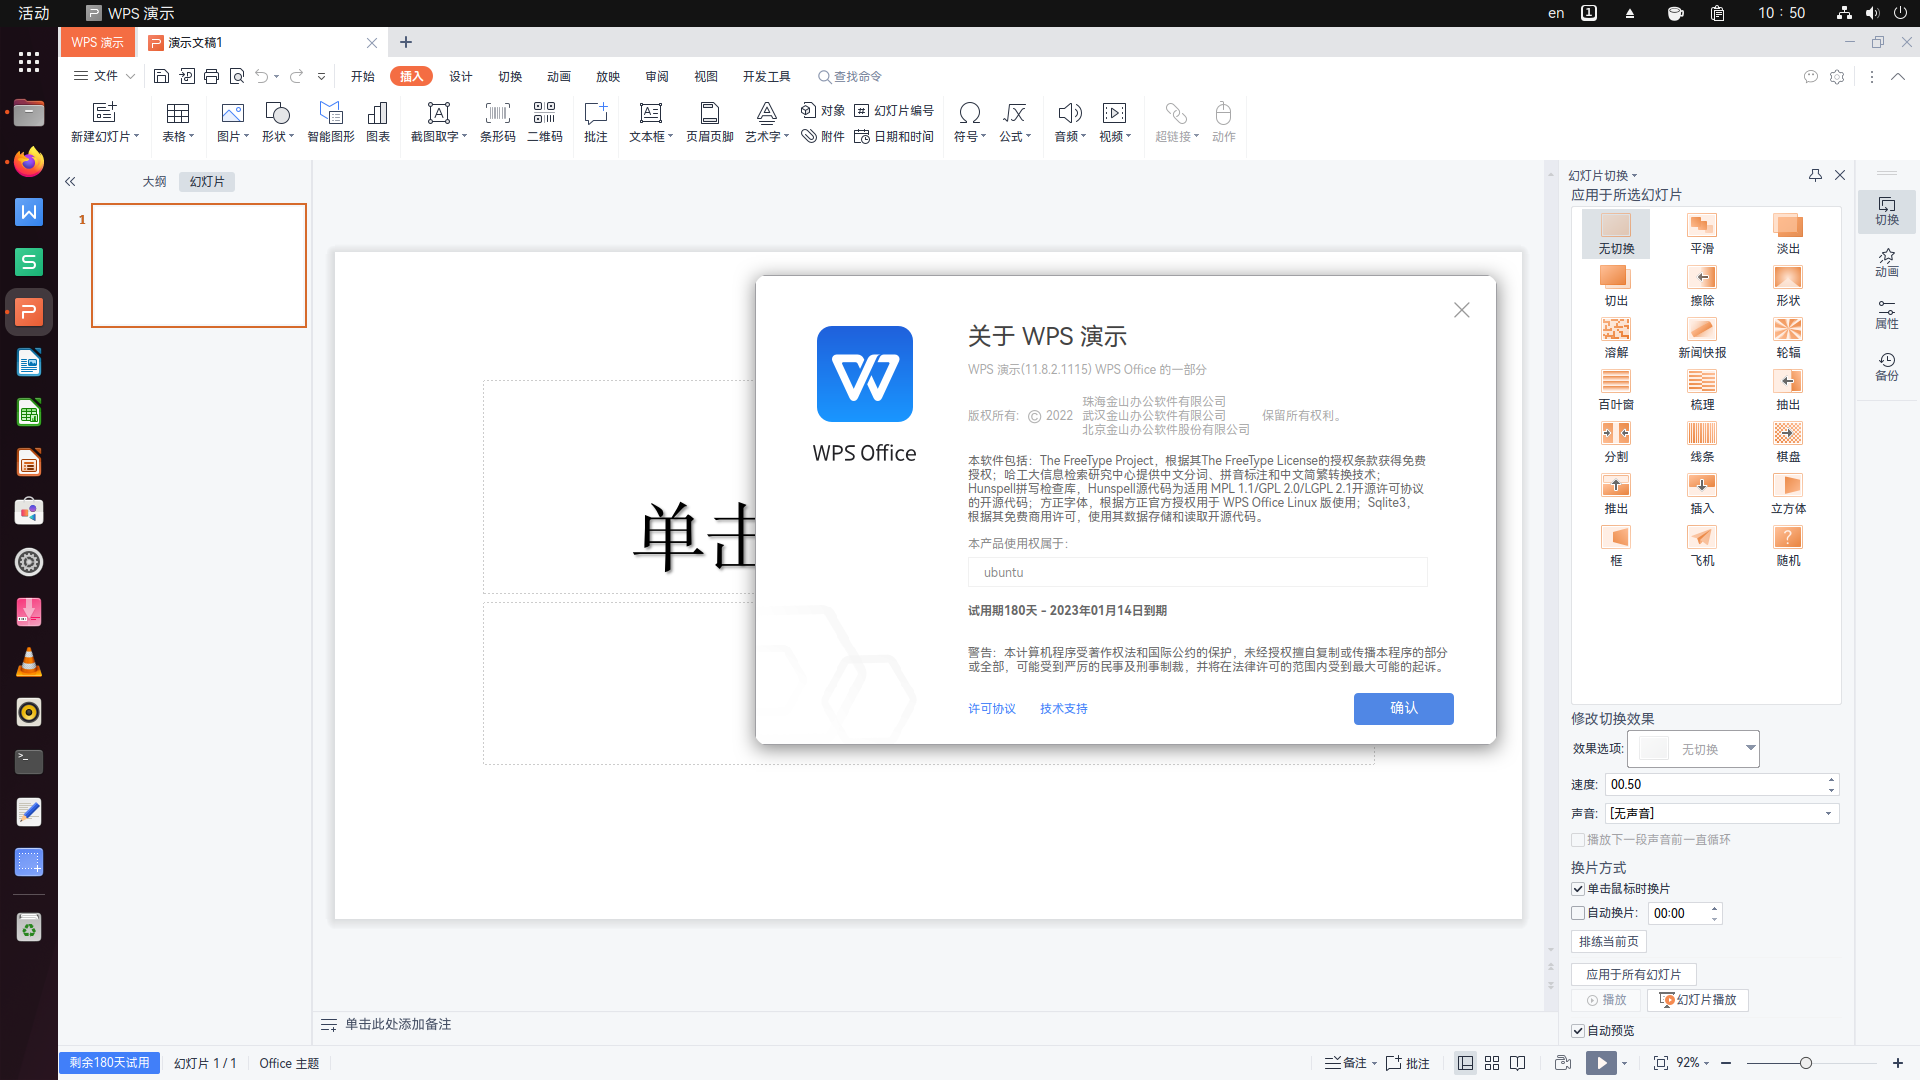
Task: Expand the 文件 menu arrow
Action: [x=130, y=76]
